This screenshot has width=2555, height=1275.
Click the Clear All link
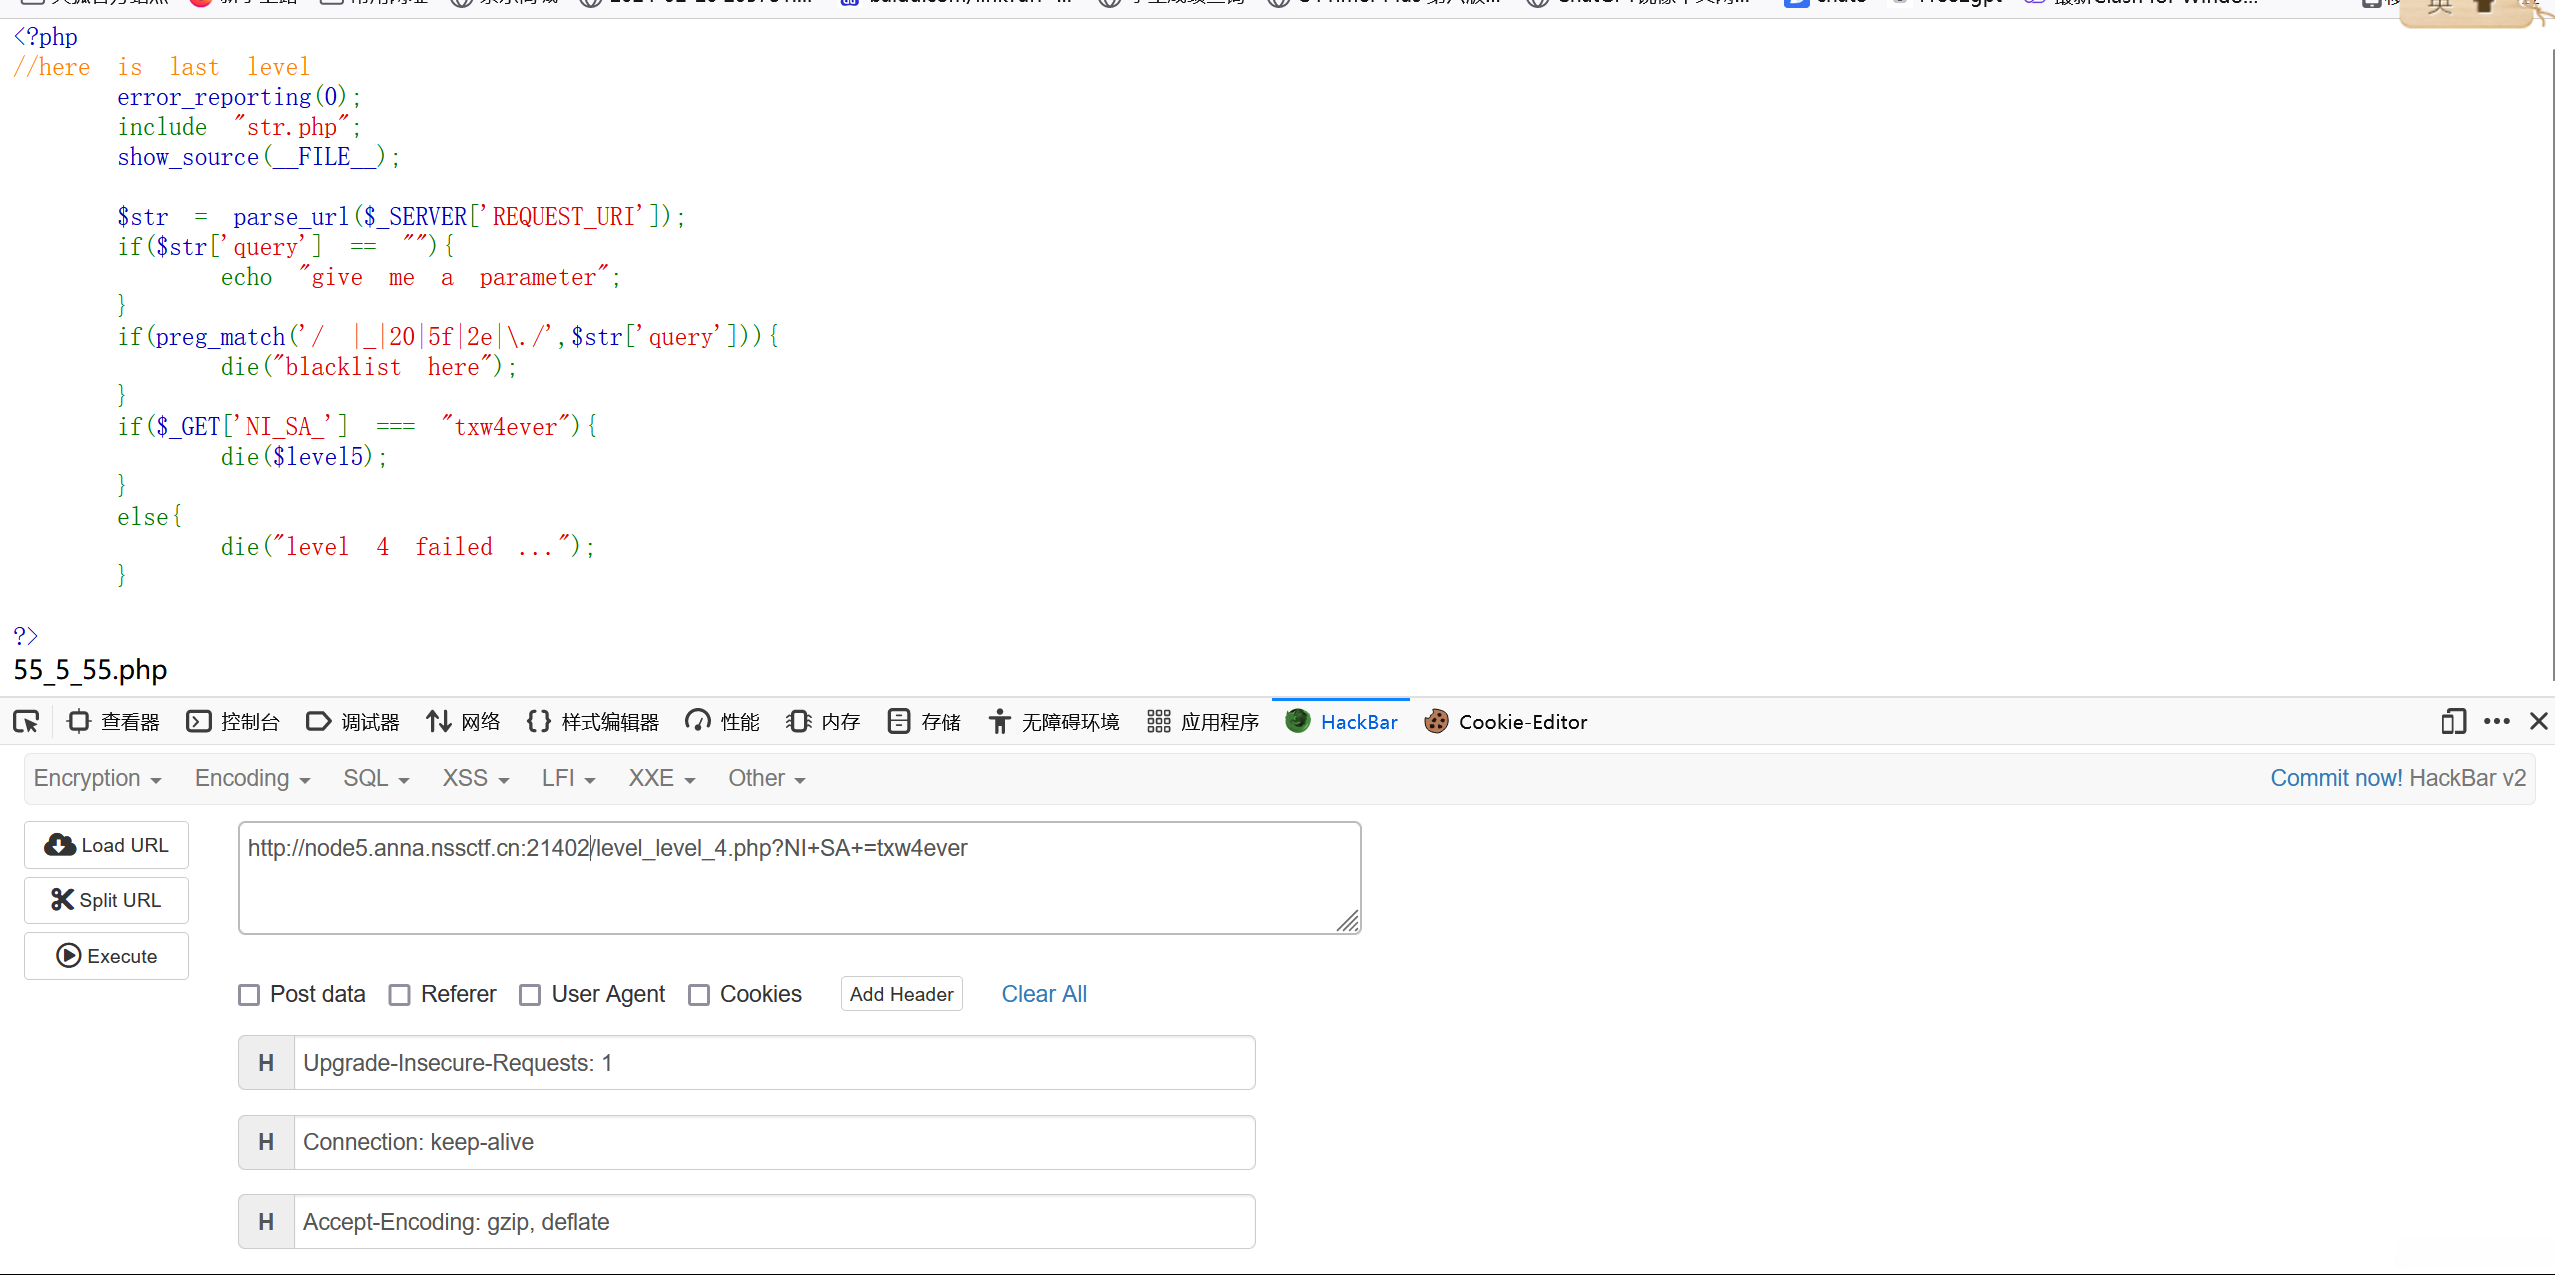tap(1043, 994)
